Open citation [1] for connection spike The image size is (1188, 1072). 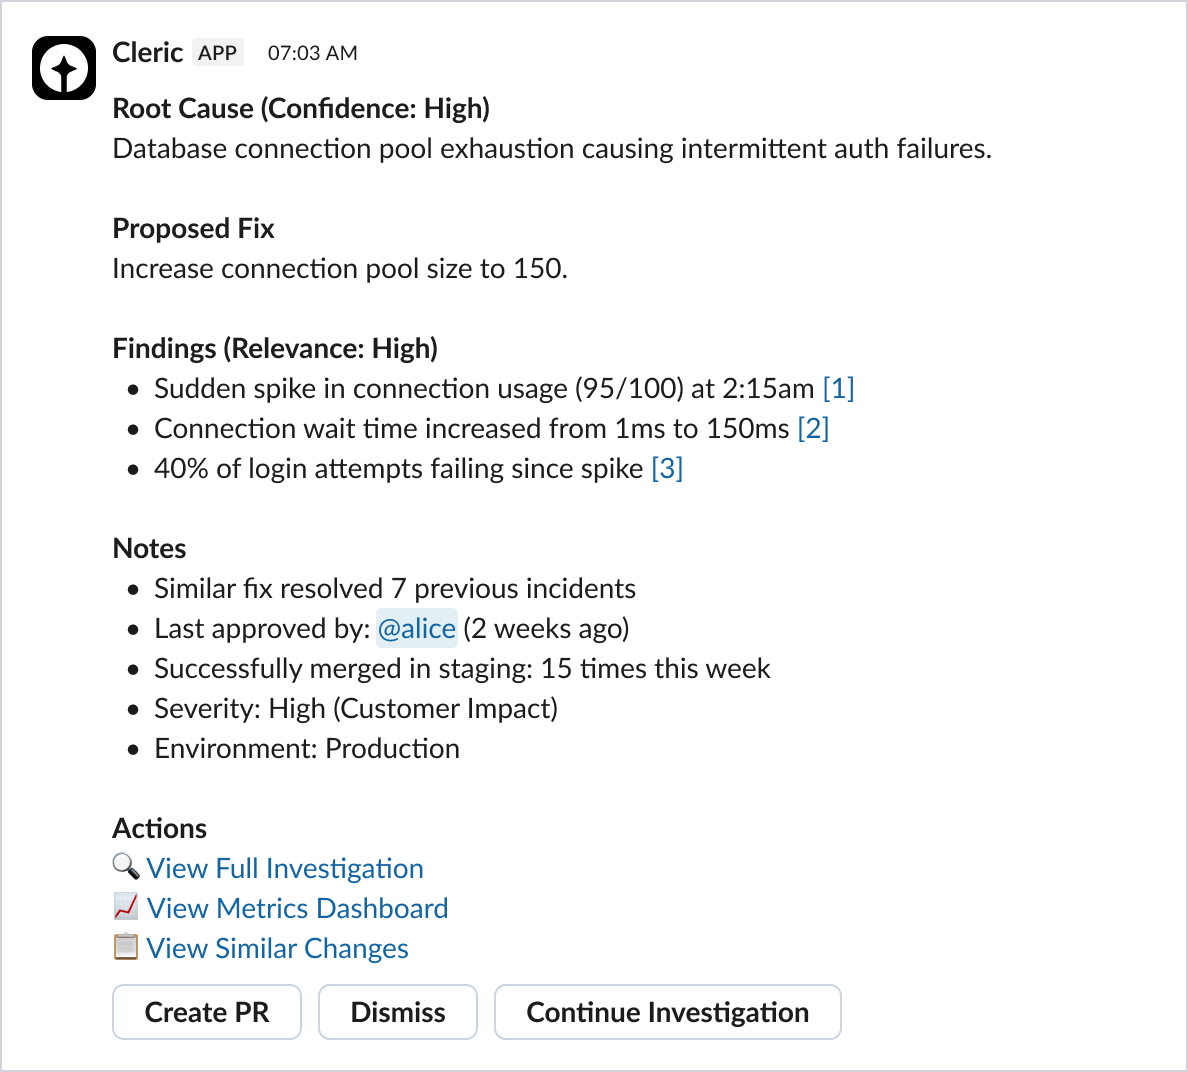tap(838, 388)
